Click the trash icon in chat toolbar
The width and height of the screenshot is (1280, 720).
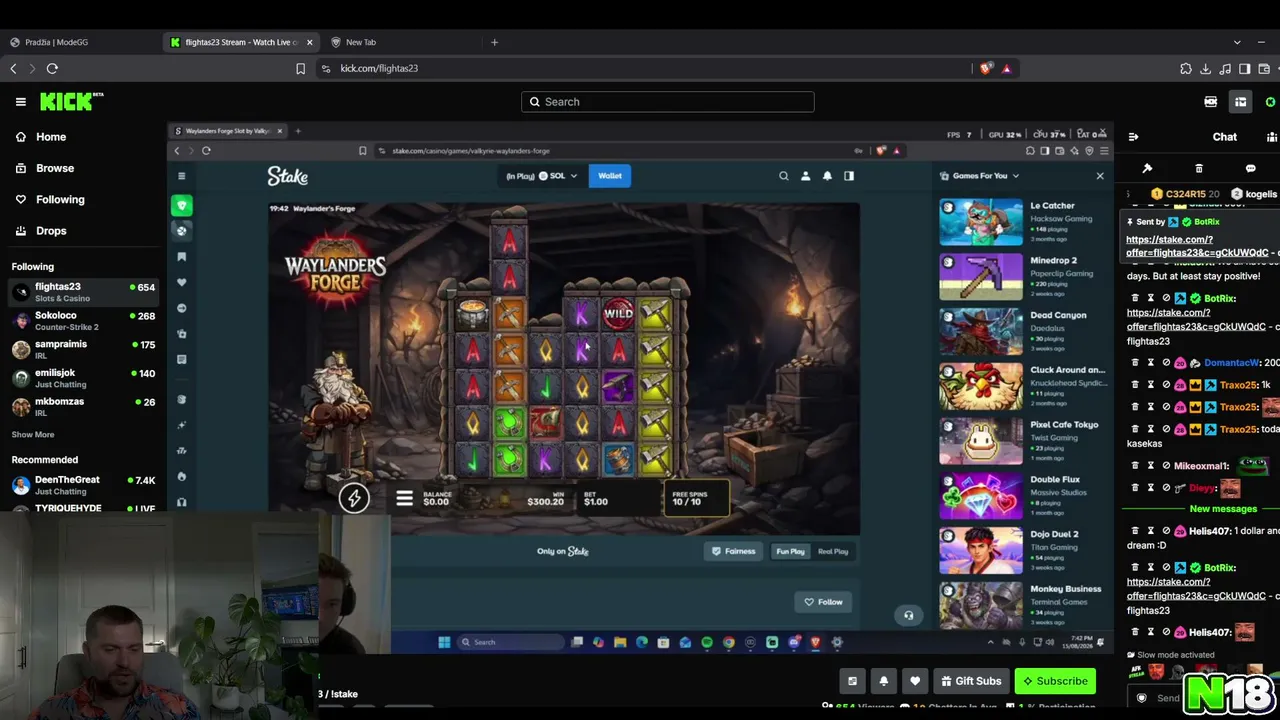tap(1199, 168)
